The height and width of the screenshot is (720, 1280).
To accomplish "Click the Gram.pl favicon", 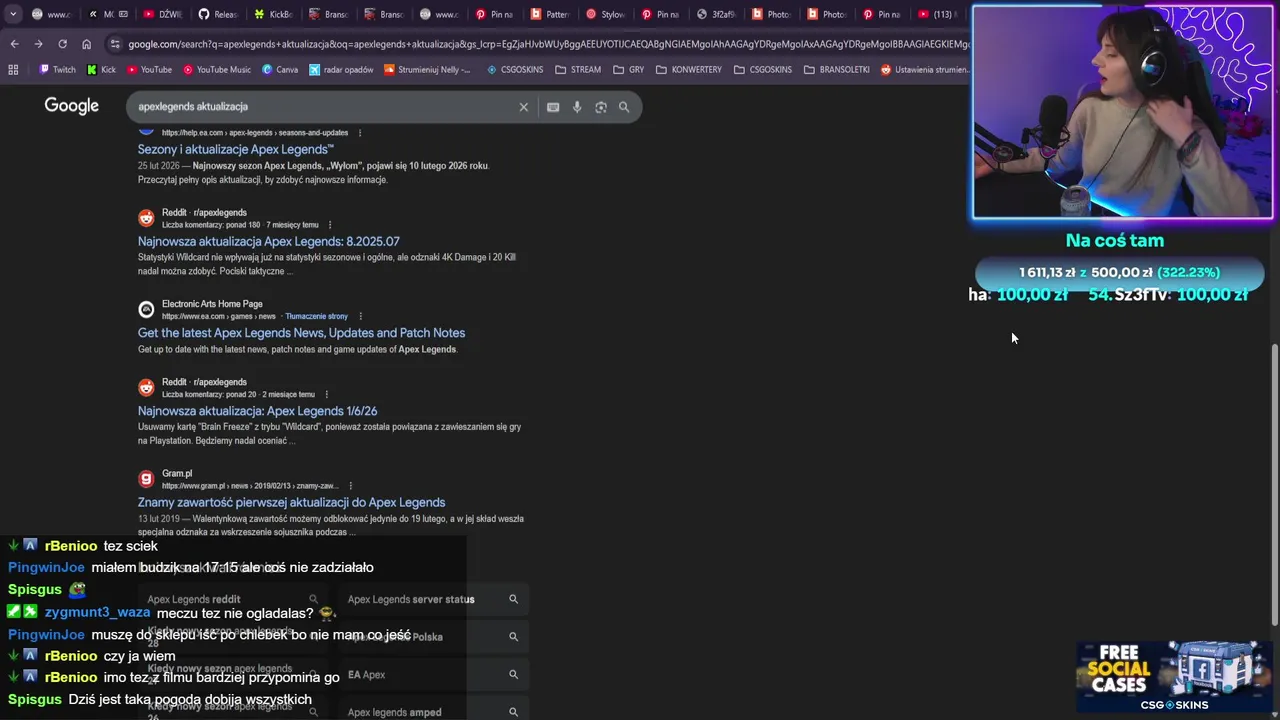I will pyautogui.click(x=146, y=479).
